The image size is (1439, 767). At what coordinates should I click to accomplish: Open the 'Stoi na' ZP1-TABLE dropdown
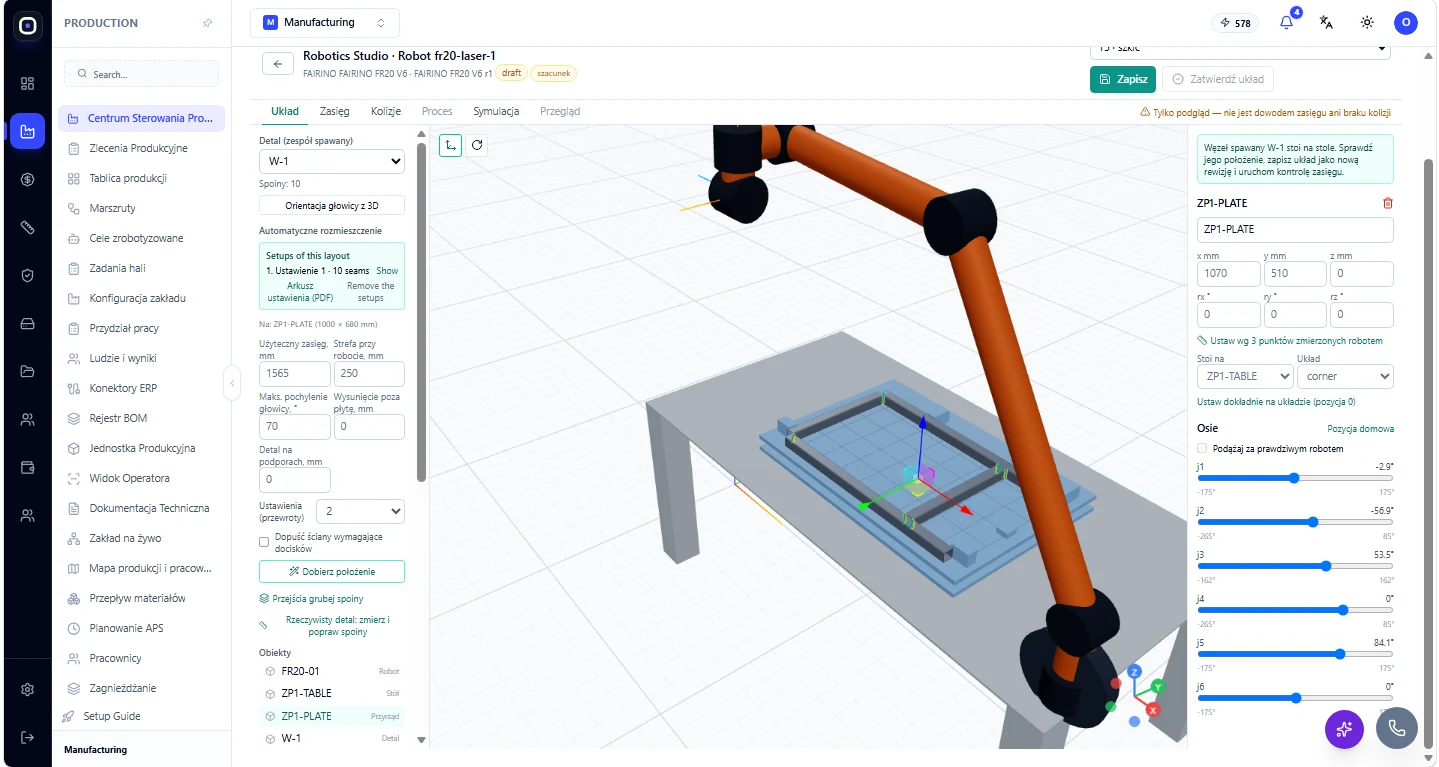pos(1245,376)
